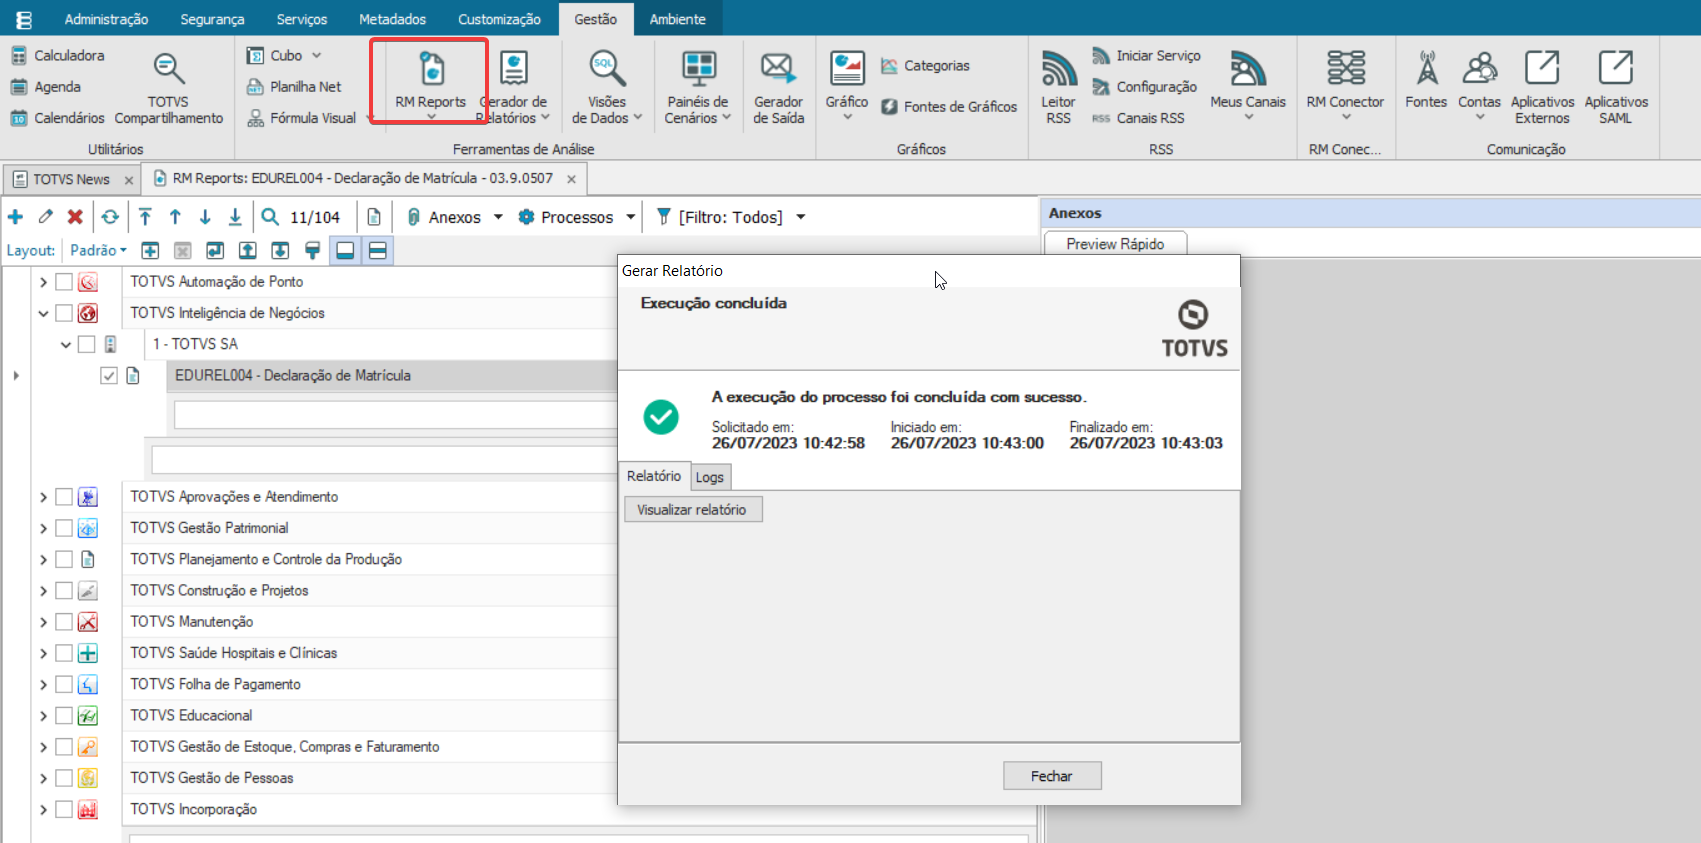Viewport: 1701px width, 843px height.
Task: Close the TOTVS News tab
Action: pos(129,180)
